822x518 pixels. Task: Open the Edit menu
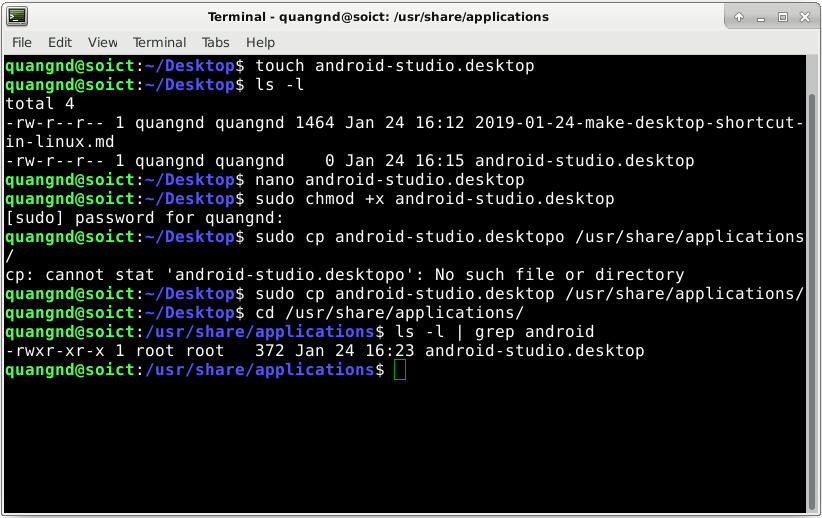pos(60,42)
